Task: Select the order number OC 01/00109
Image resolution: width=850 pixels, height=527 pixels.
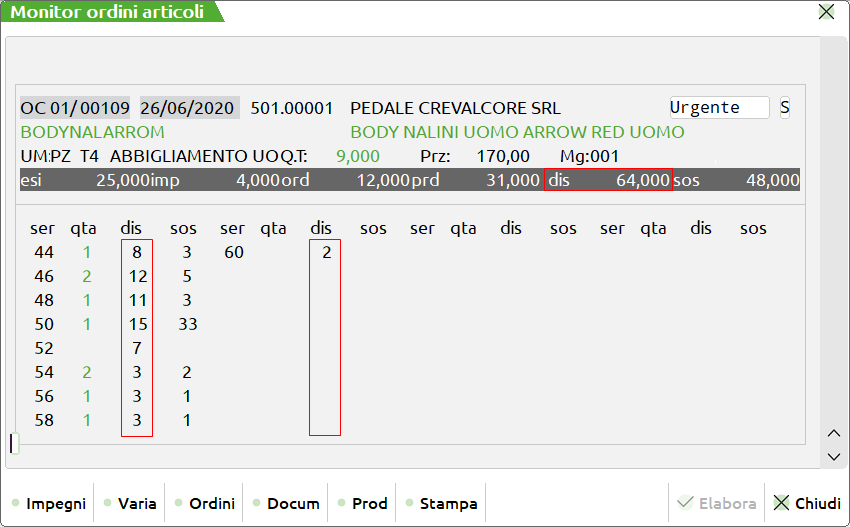Action: click(x=76, y=108)
